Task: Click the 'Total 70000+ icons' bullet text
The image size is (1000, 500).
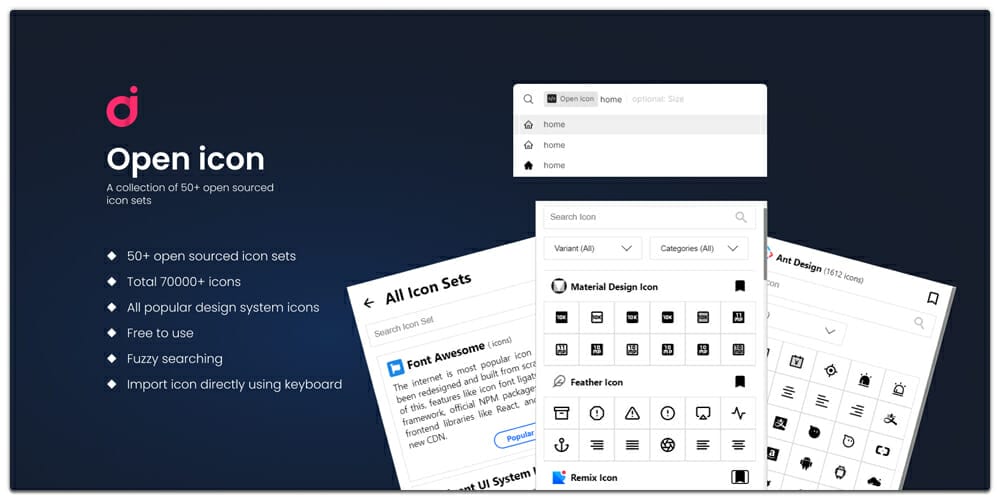Action: (184, 281)
